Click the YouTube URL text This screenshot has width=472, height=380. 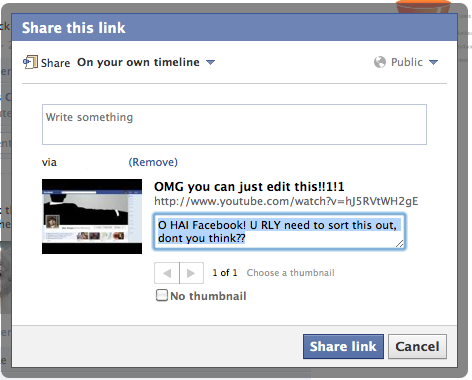(x=286, y=201)
